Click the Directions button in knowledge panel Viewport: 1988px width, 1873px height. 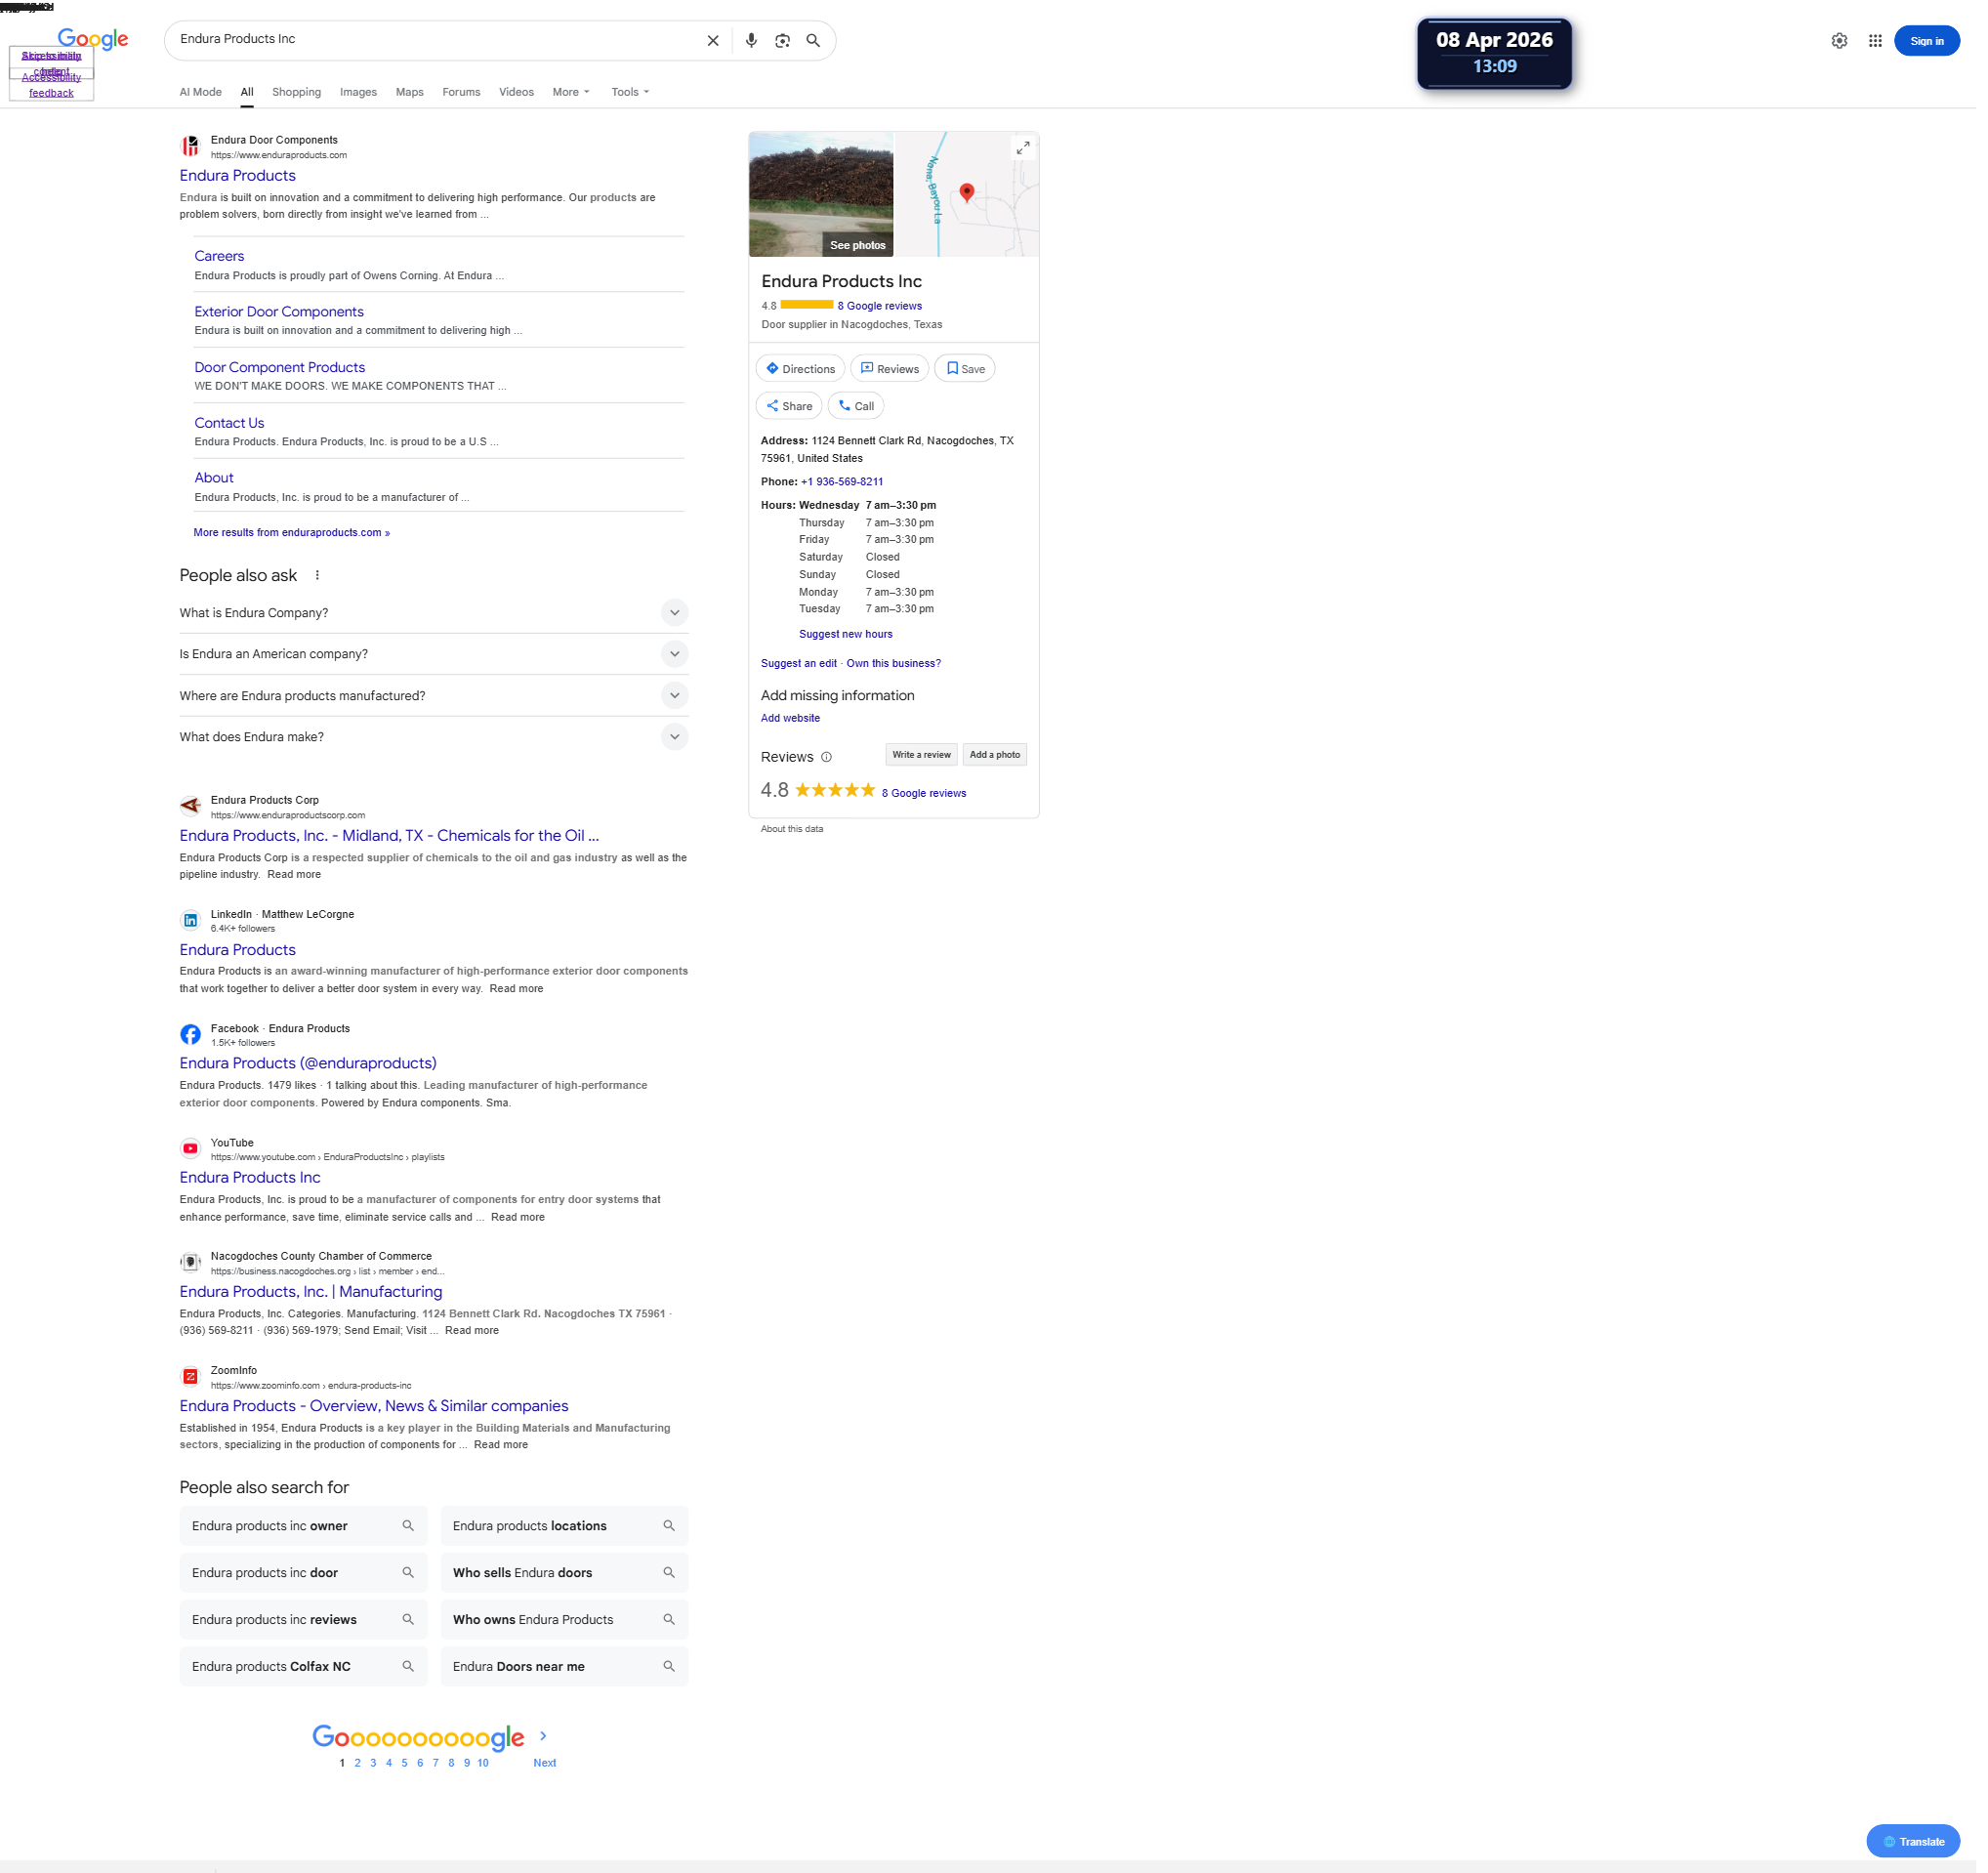coord(805,371)
